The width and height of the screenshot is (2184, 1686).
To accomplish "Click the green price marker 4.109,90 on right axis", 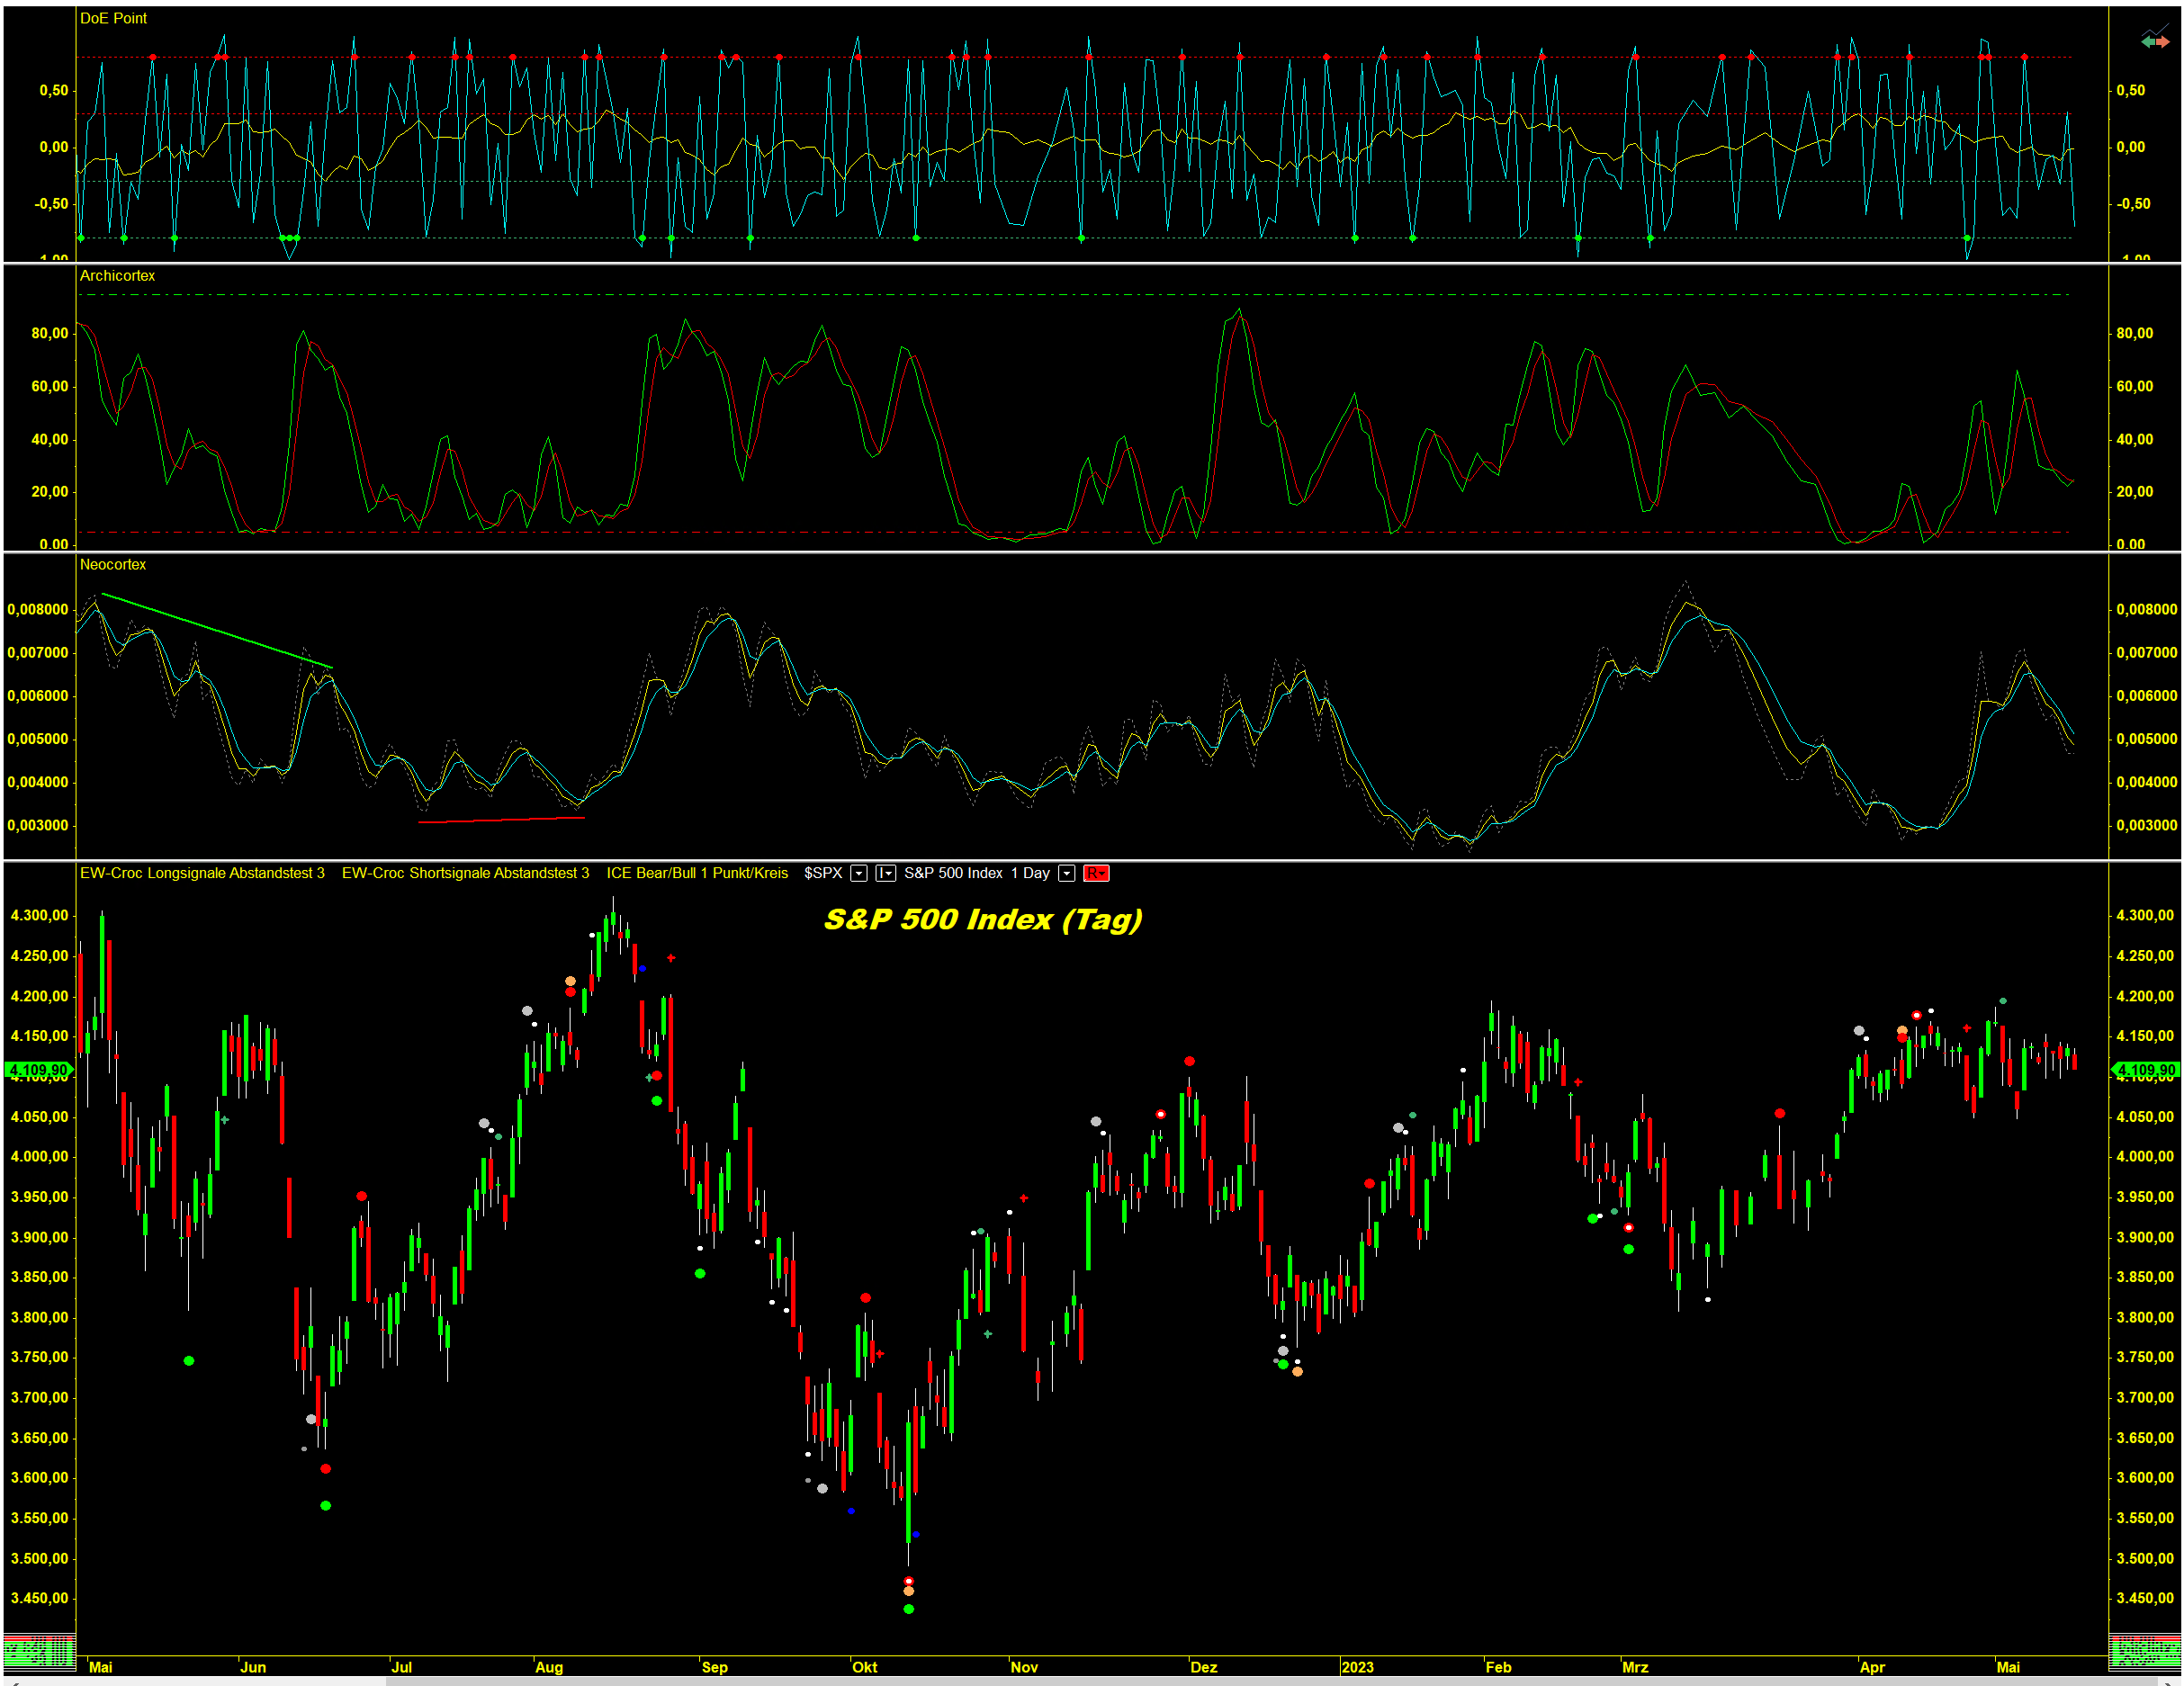I will (x=2146, y=1070).
